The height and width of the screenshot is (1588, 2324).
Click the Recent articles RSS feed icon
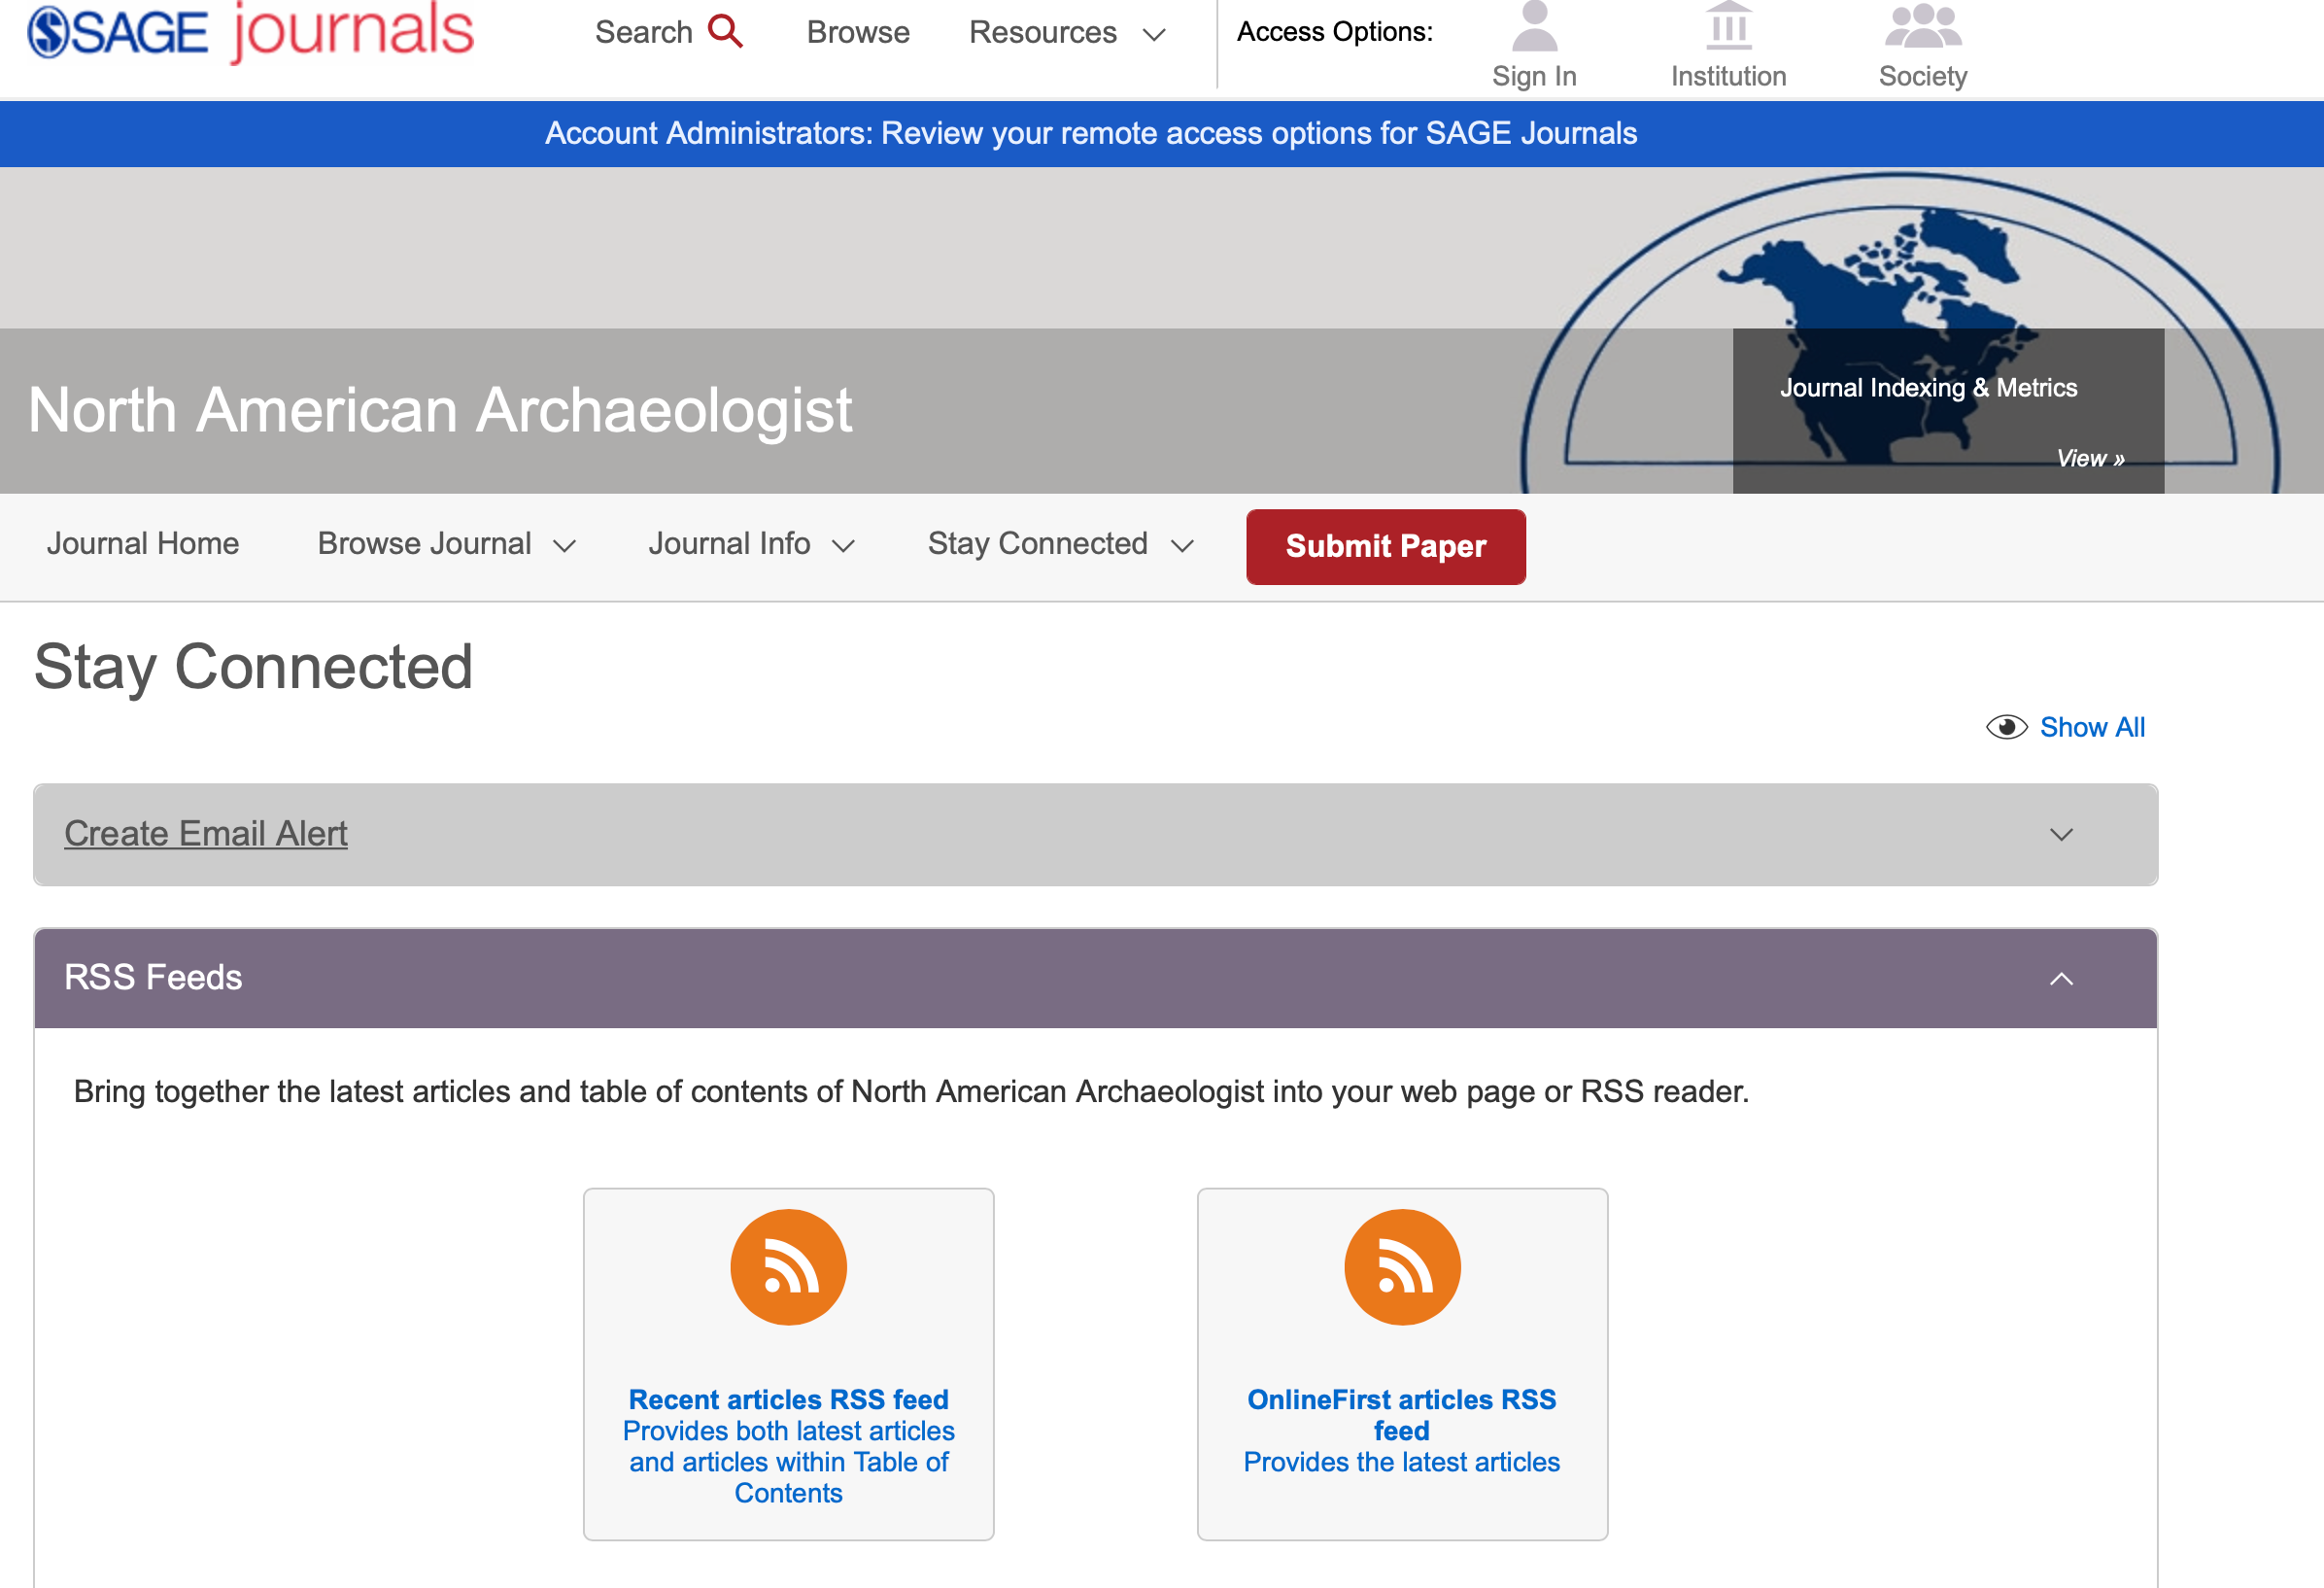pos(788,1266)
